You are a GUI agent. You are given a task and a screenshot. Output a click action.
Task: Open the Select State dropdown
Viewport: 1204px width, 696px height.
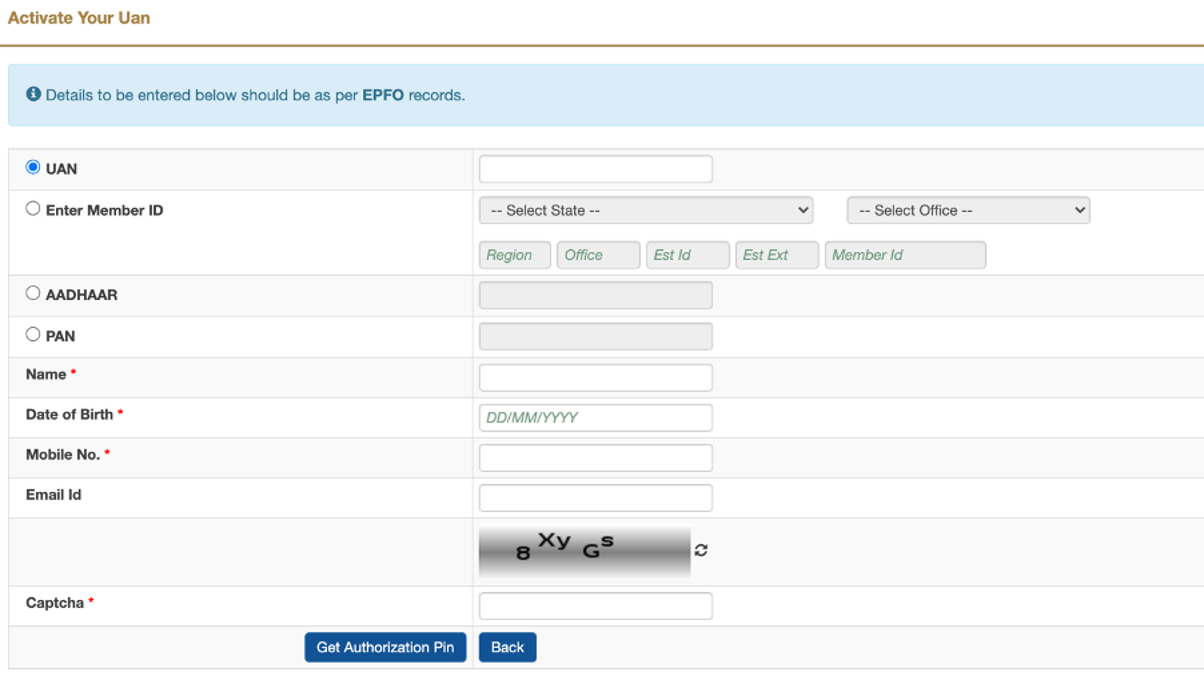[646, 210]
